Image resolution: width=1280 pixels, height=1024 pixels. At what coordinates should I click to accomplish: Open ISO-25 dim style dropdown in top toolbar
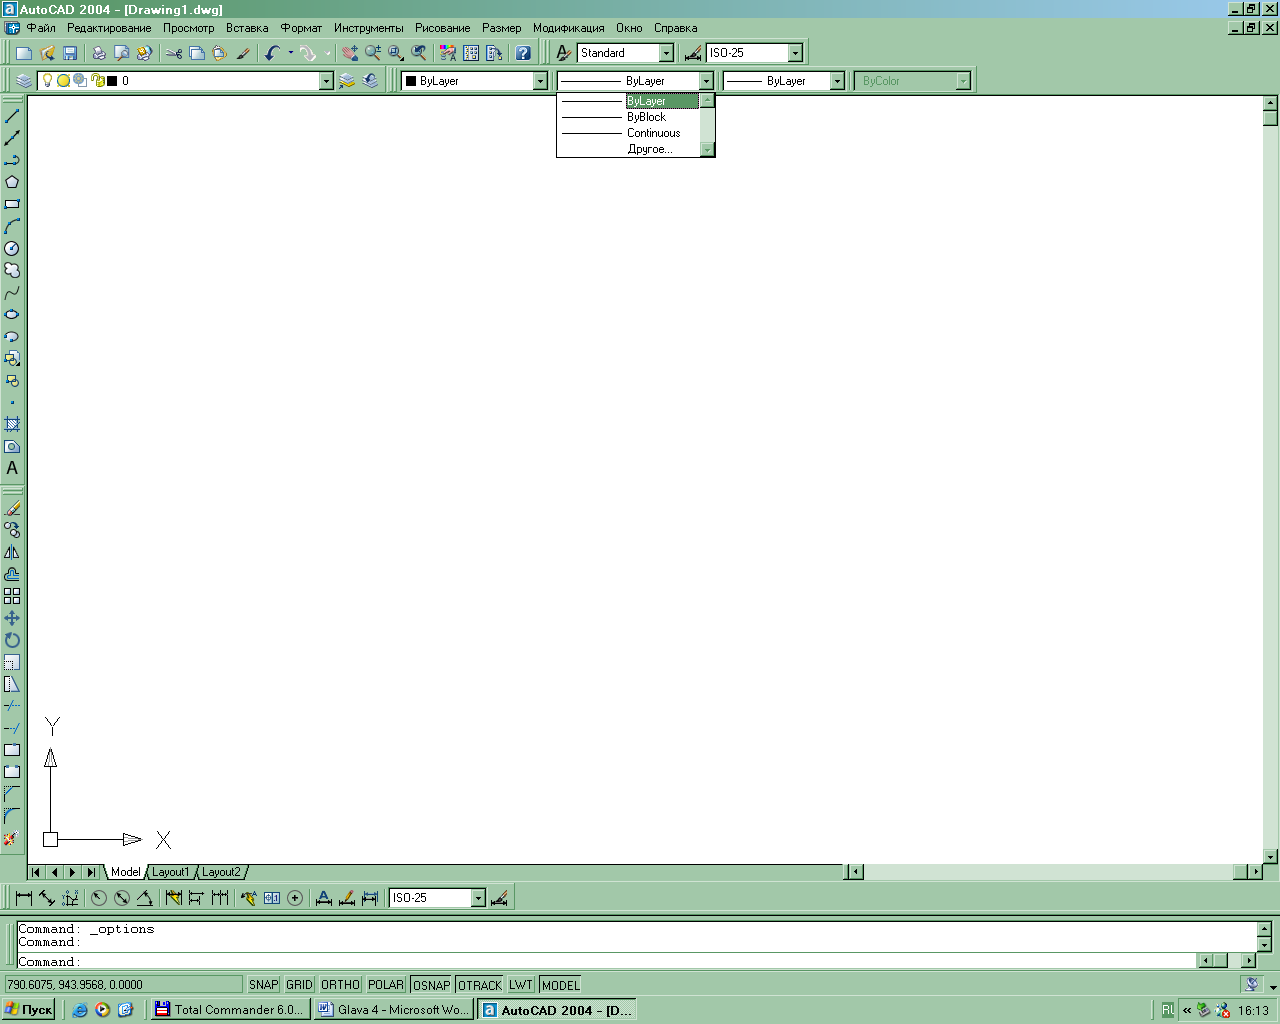click(795, 53)
